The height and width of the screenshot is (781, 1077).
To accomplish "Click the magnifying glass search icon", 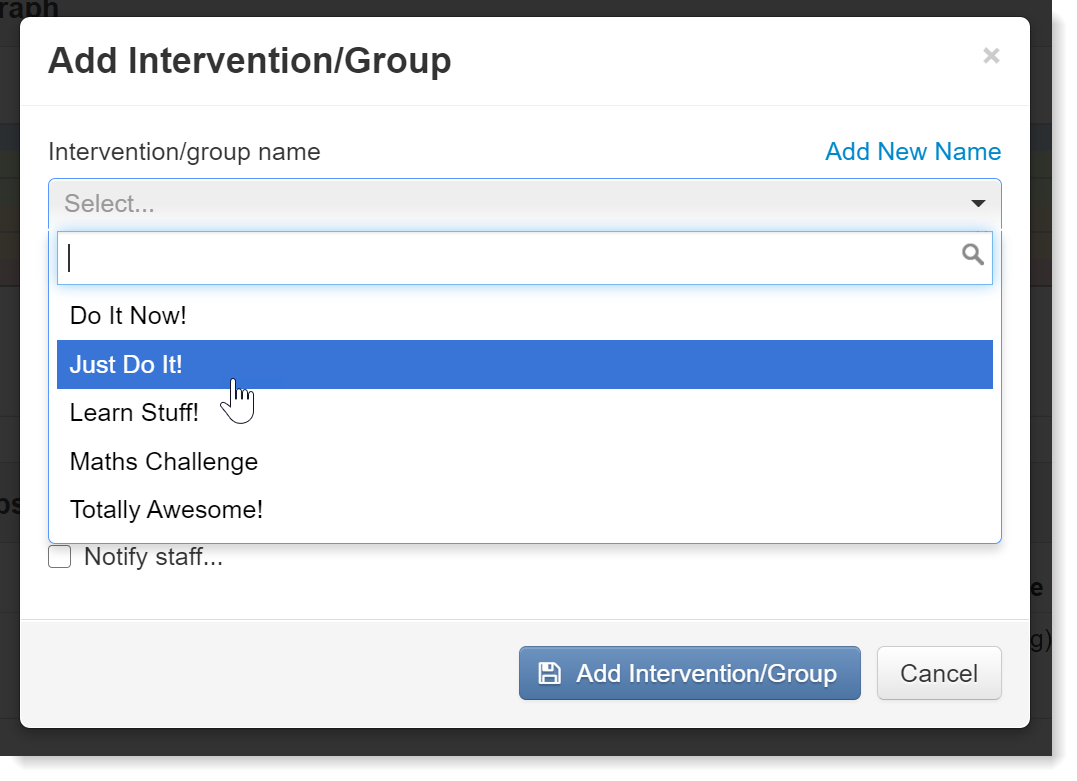I will [x=972, y=255].
